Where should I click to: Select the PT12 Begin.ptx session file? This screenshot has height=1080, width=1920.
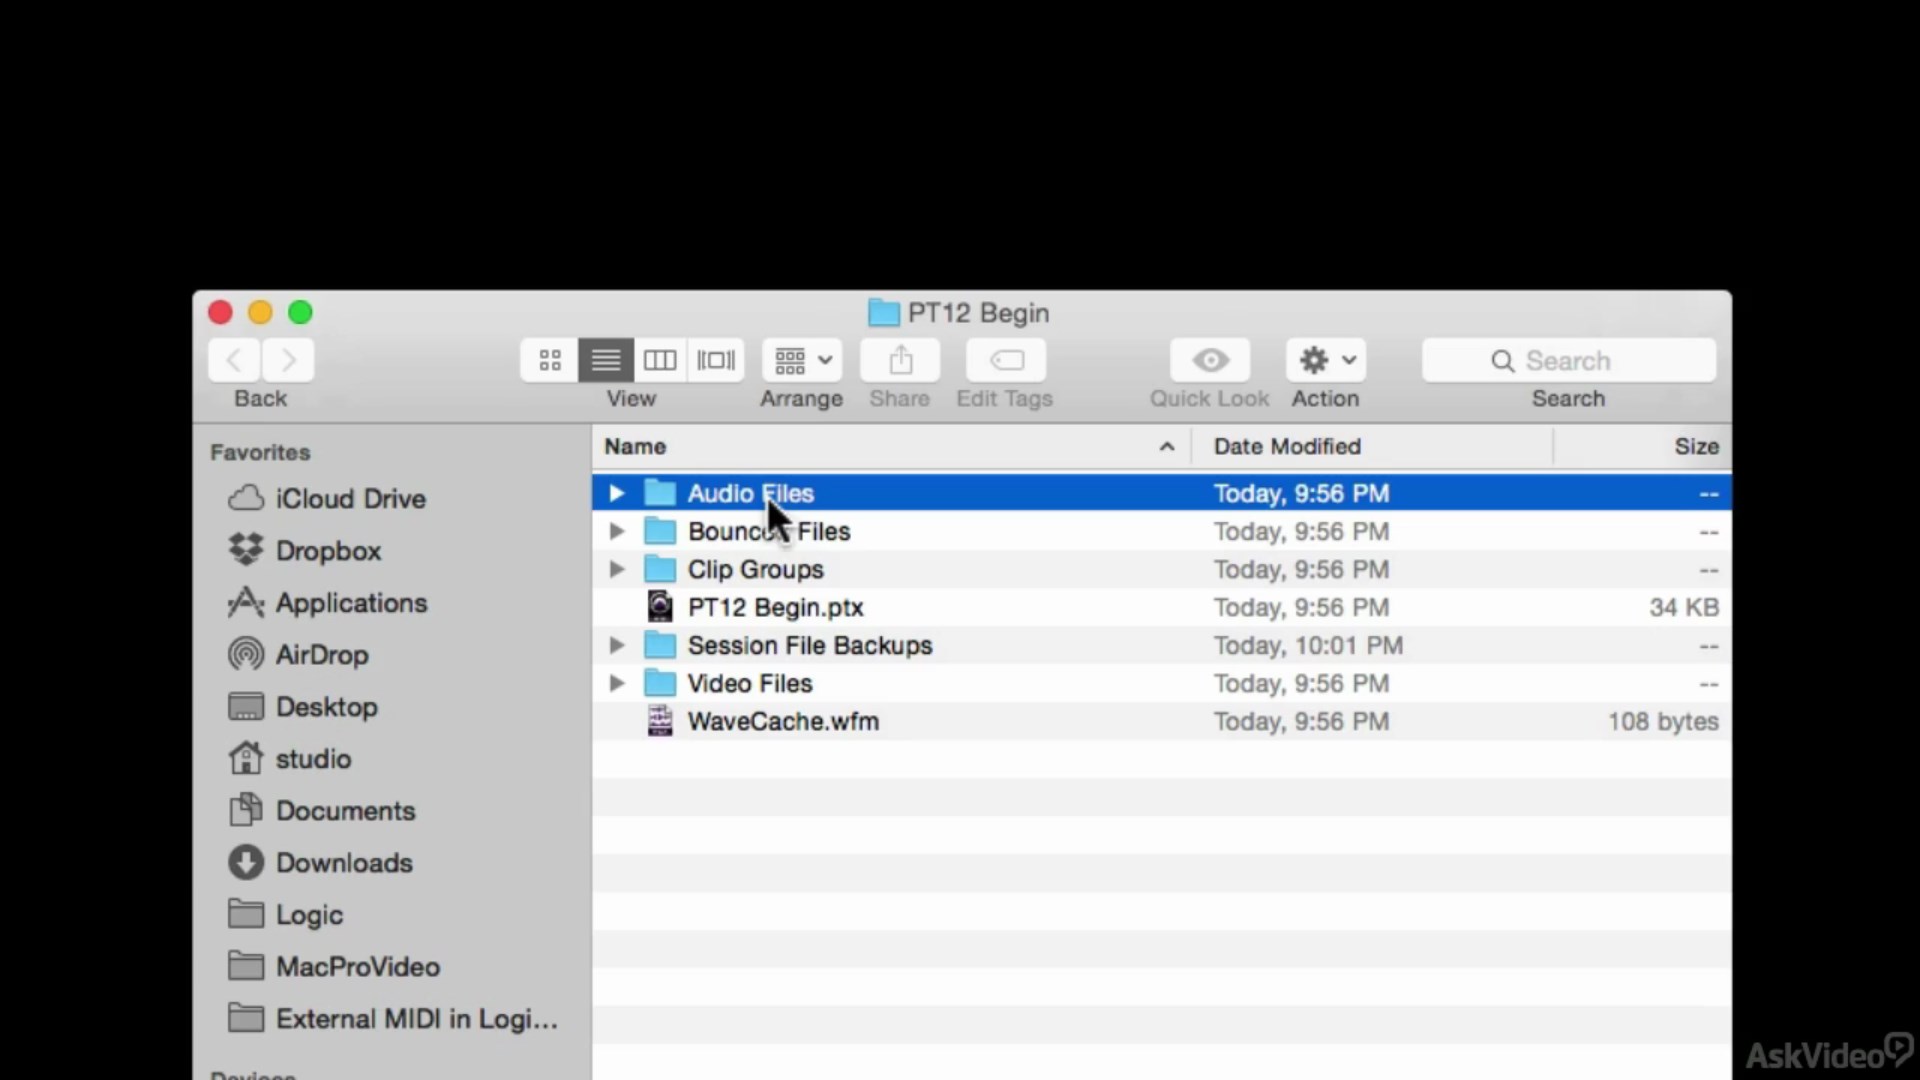tap(1161, 607)
